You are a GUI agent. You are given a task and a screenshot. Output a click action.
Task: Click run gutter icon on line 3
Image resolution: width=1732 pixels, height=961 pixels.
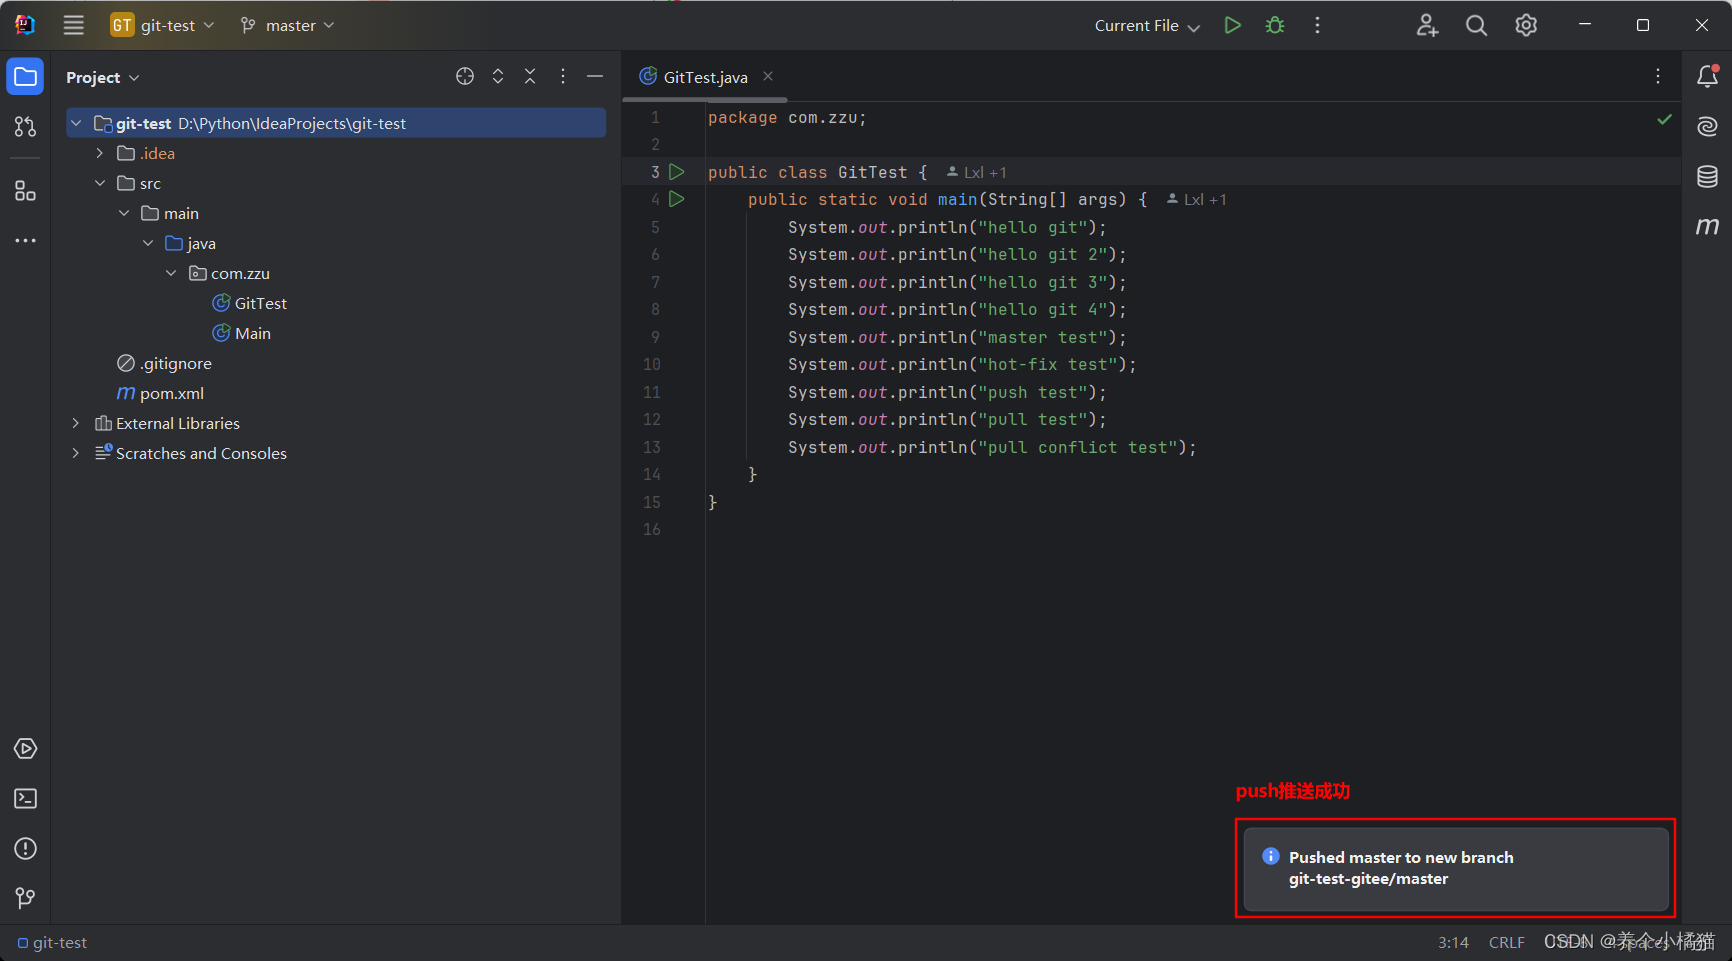pos(677,172)
